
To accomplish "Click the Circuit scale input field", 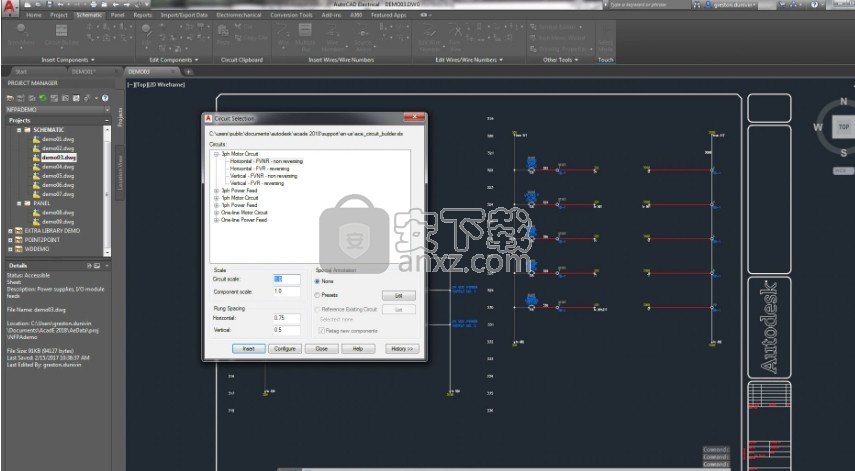I will point(287,279).
